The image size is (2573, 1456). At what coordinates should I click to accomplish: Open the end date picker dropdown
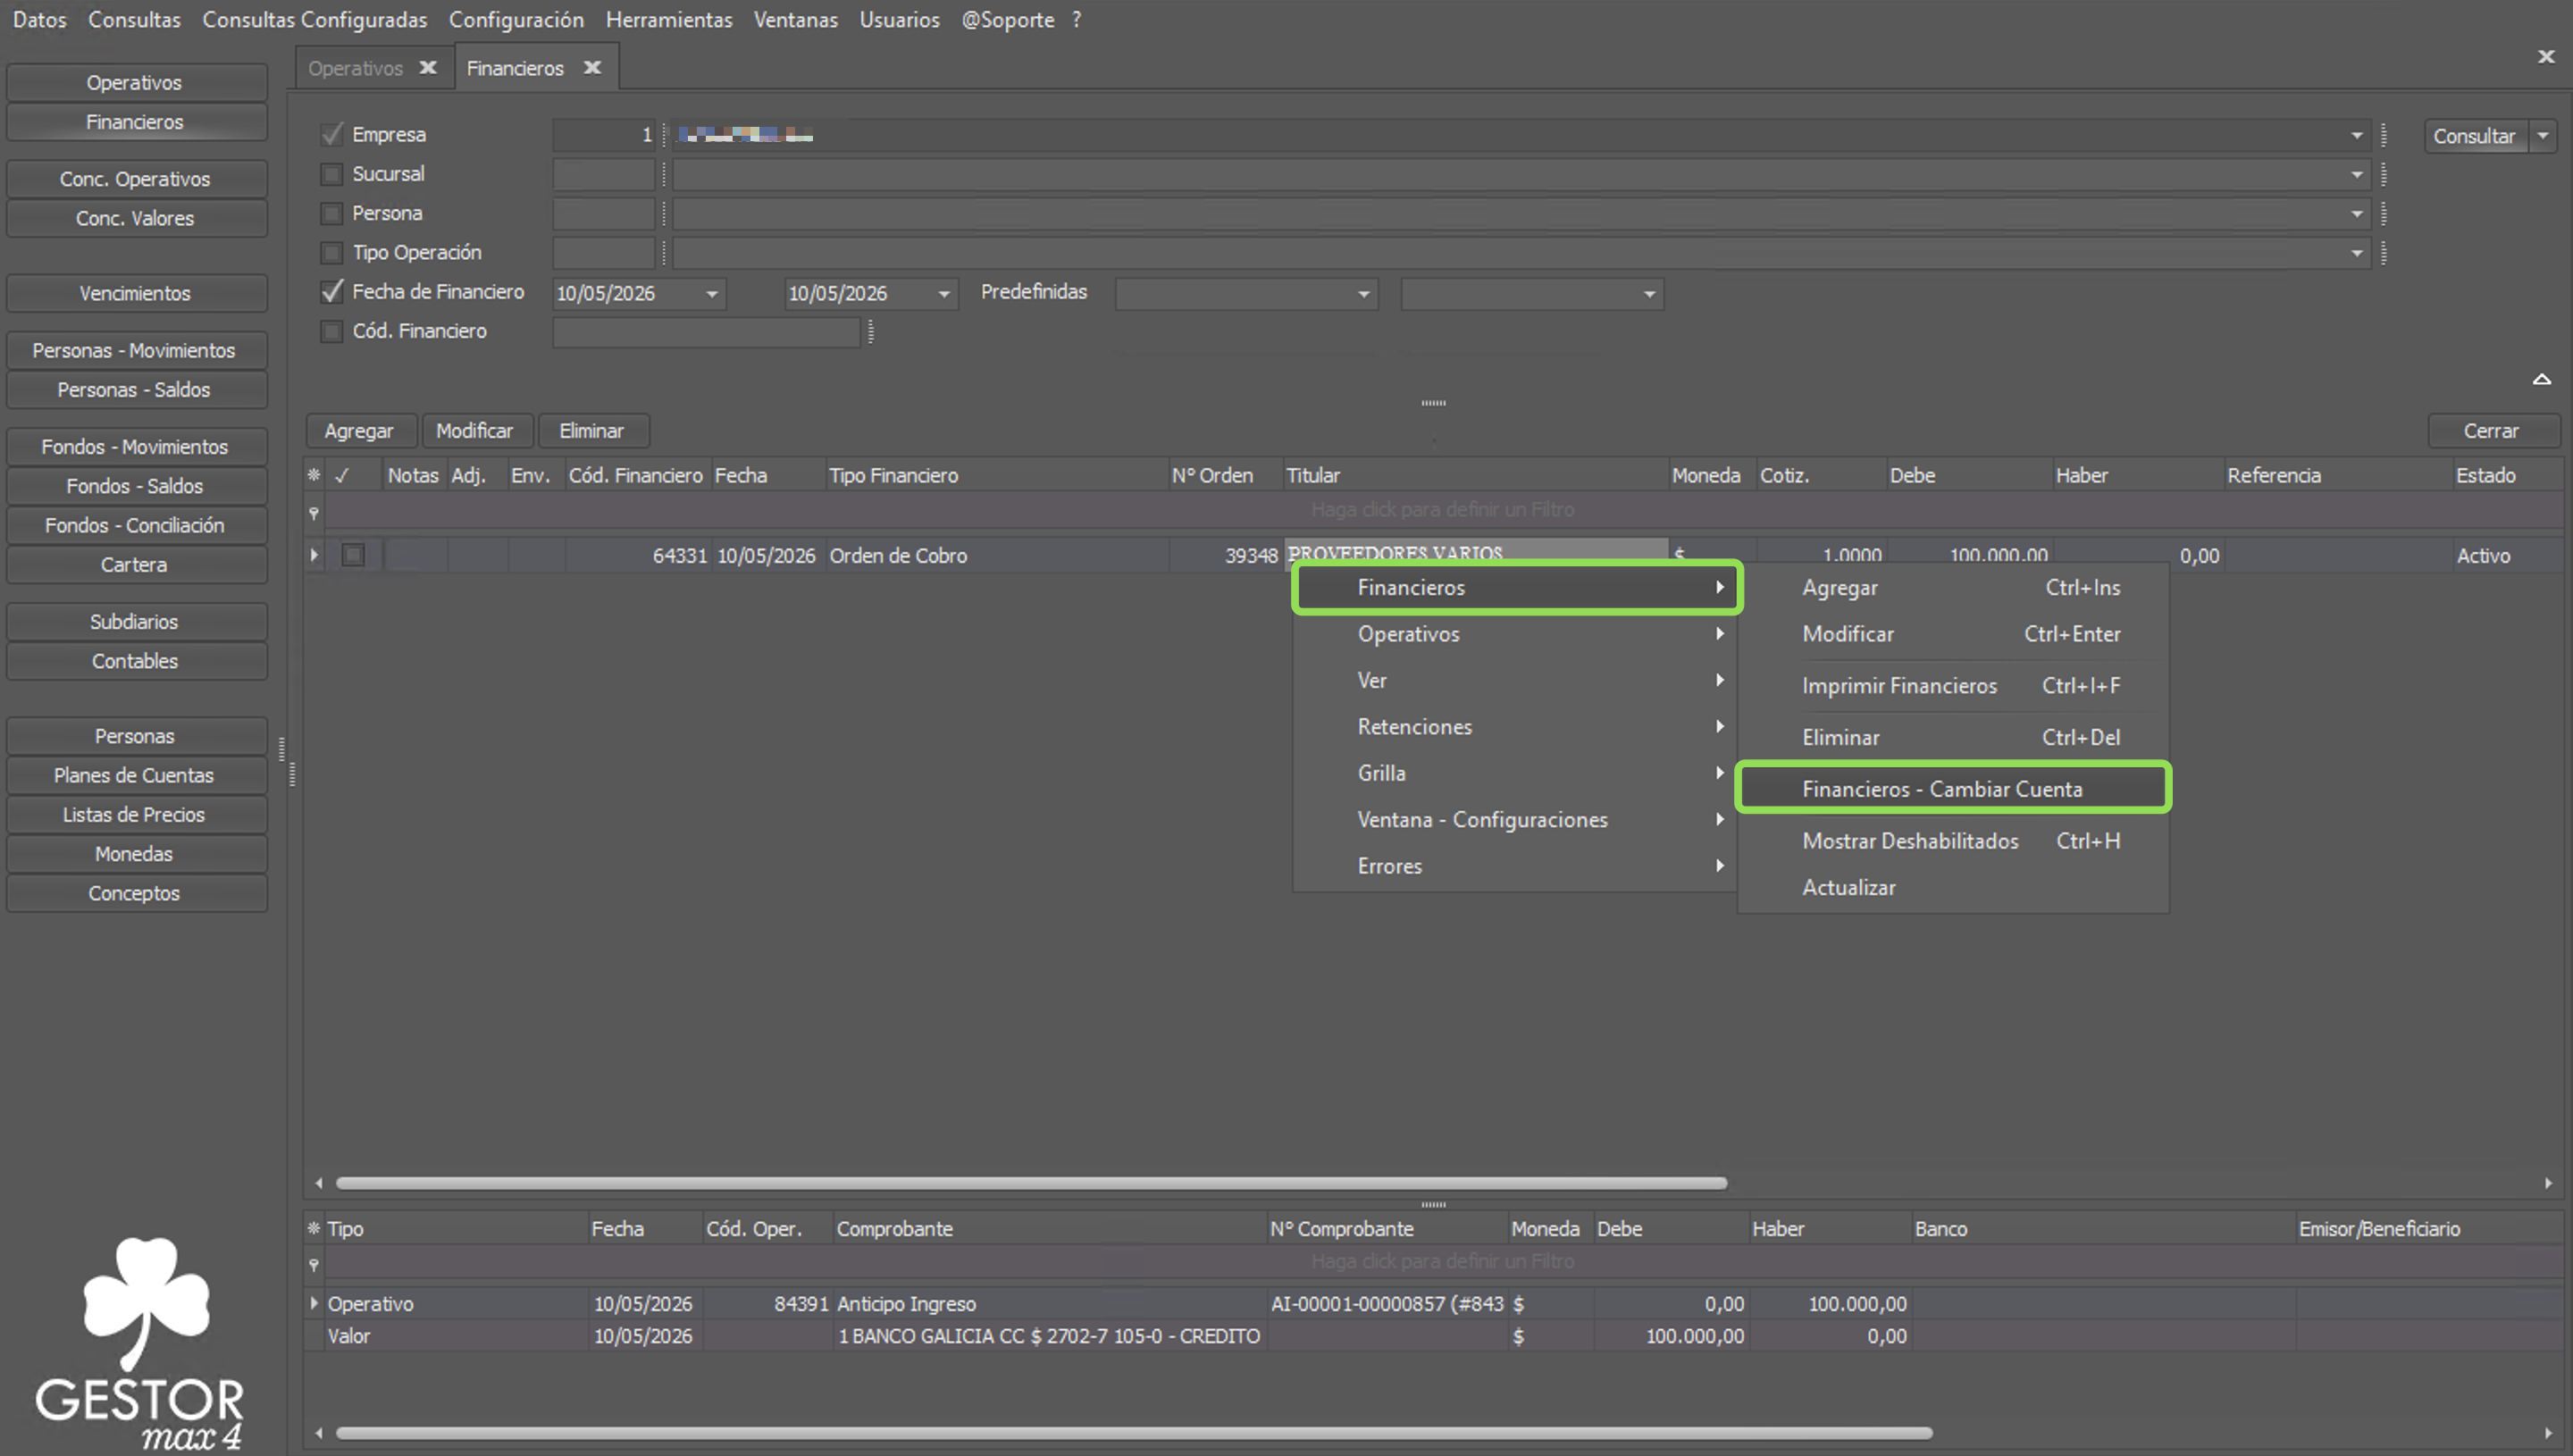[943, 293]
